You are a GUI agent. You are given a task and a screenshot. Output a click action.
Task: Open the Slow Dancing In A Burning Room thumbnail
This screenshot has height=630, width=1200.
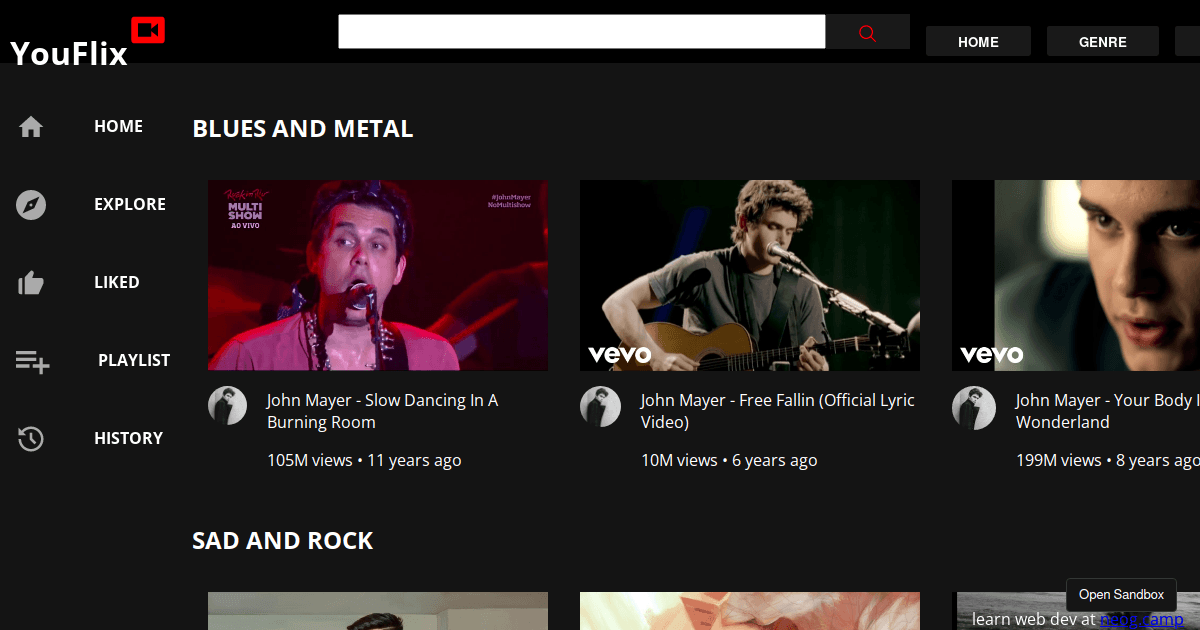click(377, 275)
